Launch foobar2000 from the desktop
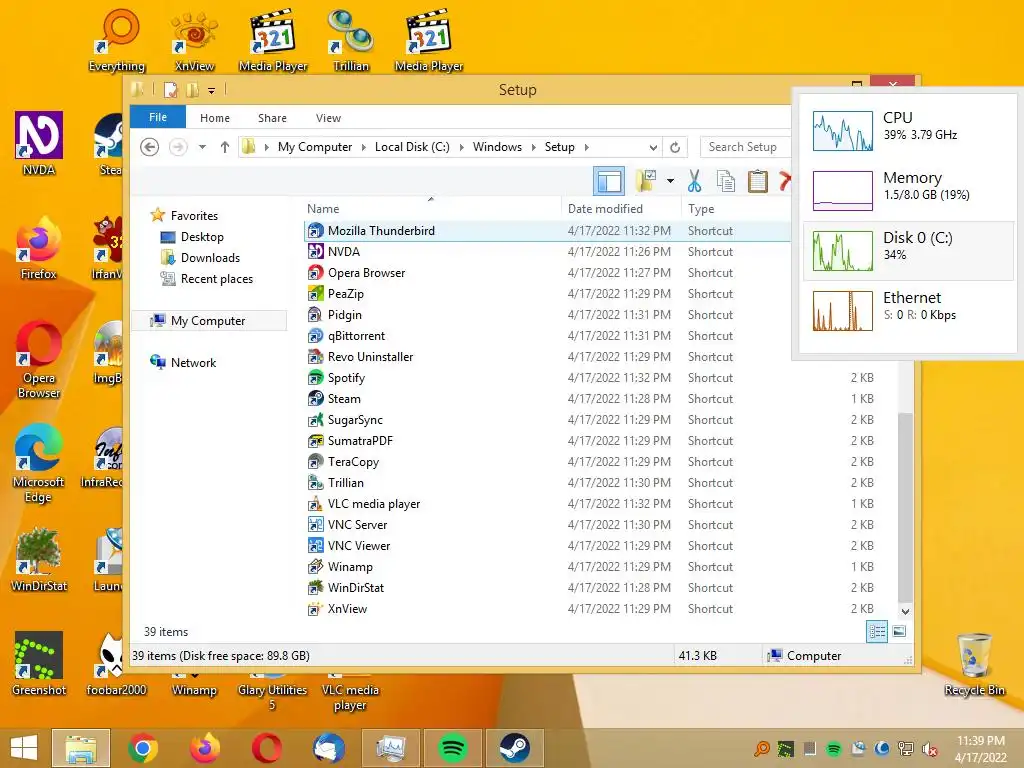Viewport: 1024px width, 768px height. 116,664
